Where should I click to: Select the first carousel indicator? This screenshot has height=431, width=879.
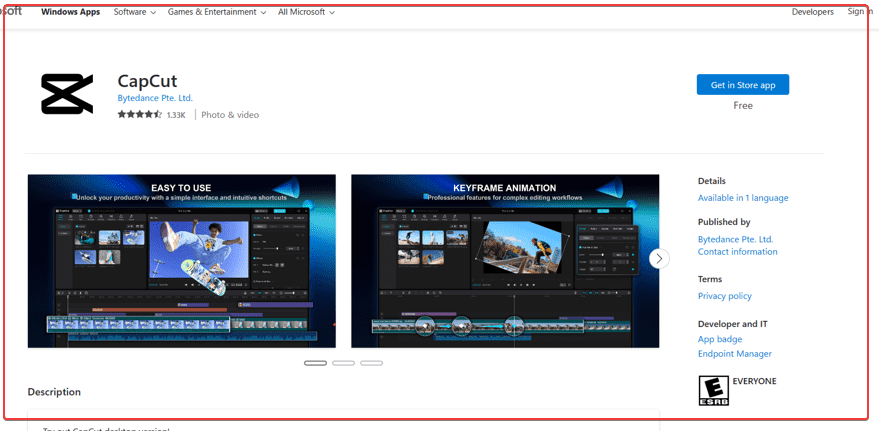click(x=316, y=363)
